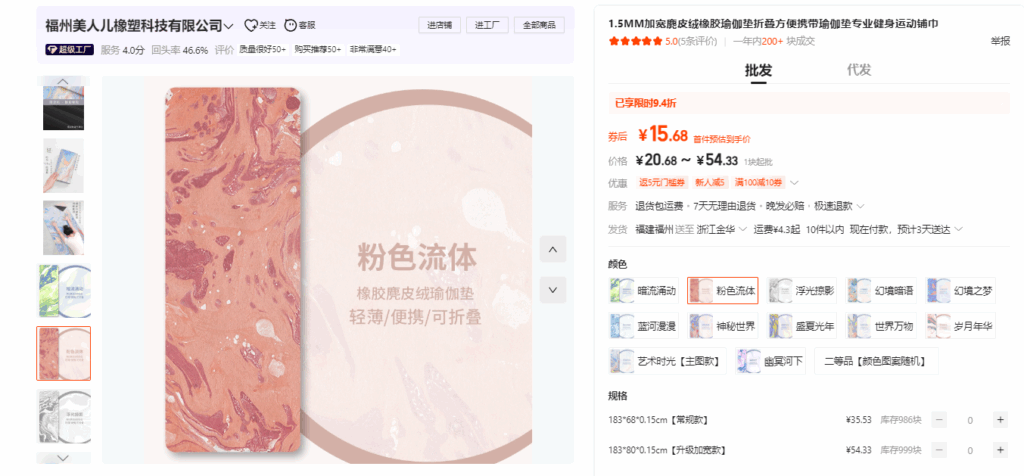The width and height of the screenshot is (1024, 476).
Task: Click the 全部商品 button
Action: click(539, 25)
